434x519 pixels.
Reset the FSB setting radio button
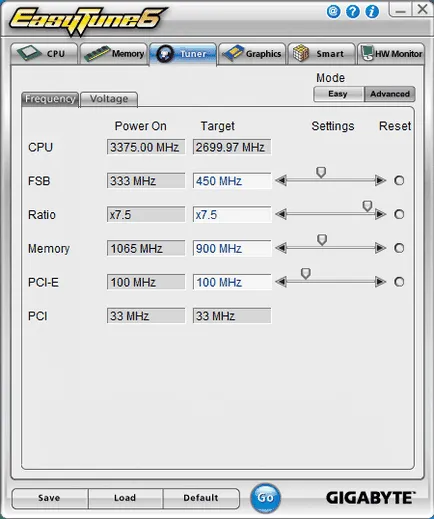[399, 181]
